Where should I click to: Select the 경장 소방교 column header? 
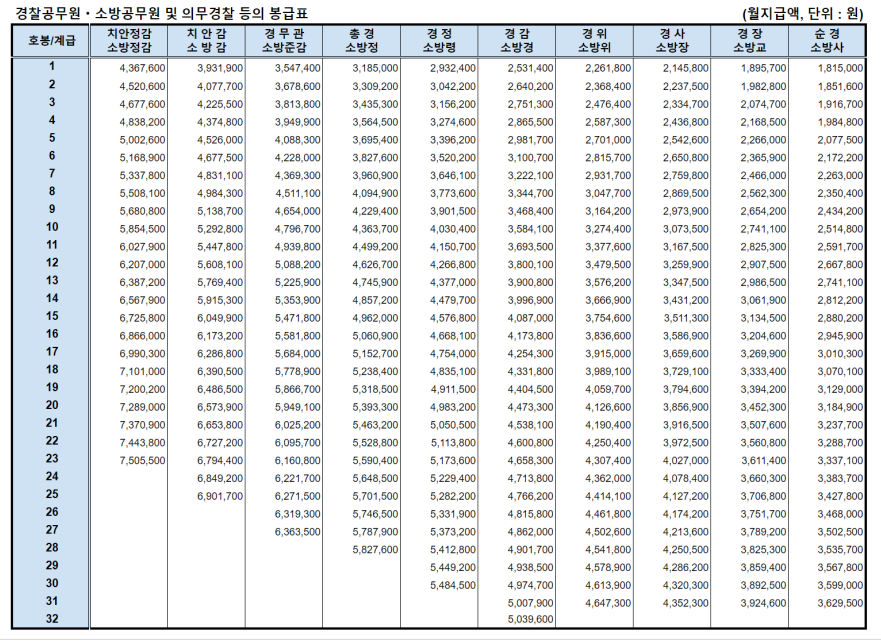[750, 41]
